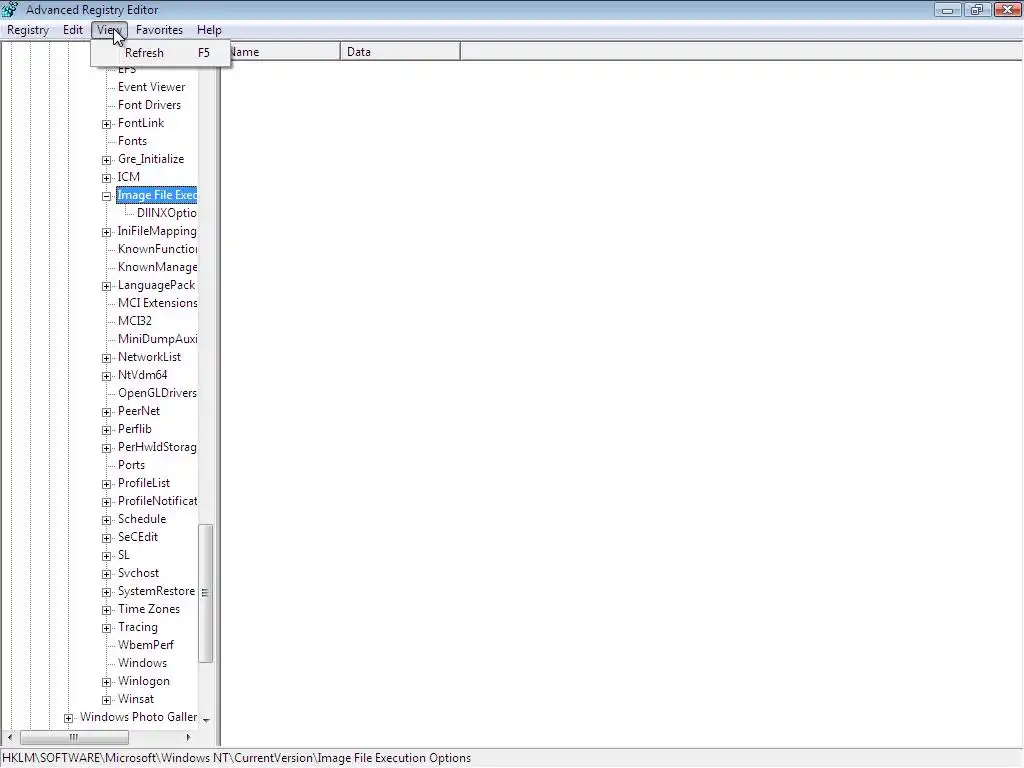Screen dimensions: 1024x768
Task: Expand the ProfileNotification key
Action: pos(106,502)
